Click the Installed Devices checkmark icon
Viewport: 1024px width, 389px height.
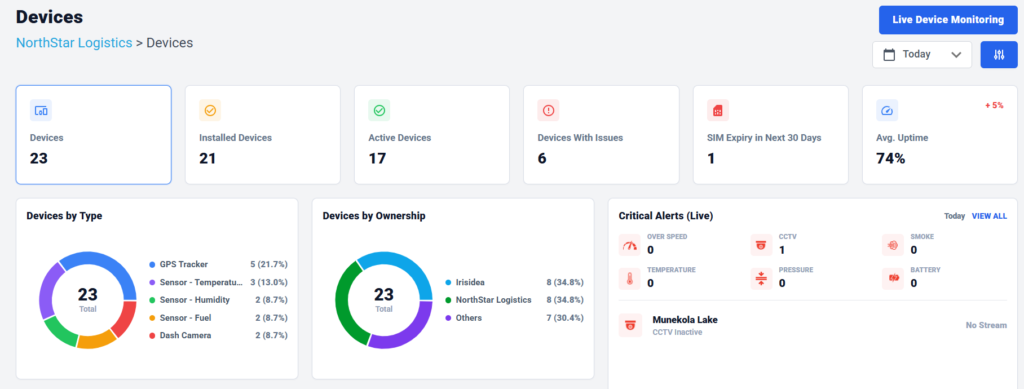click(x=210, y=110)
